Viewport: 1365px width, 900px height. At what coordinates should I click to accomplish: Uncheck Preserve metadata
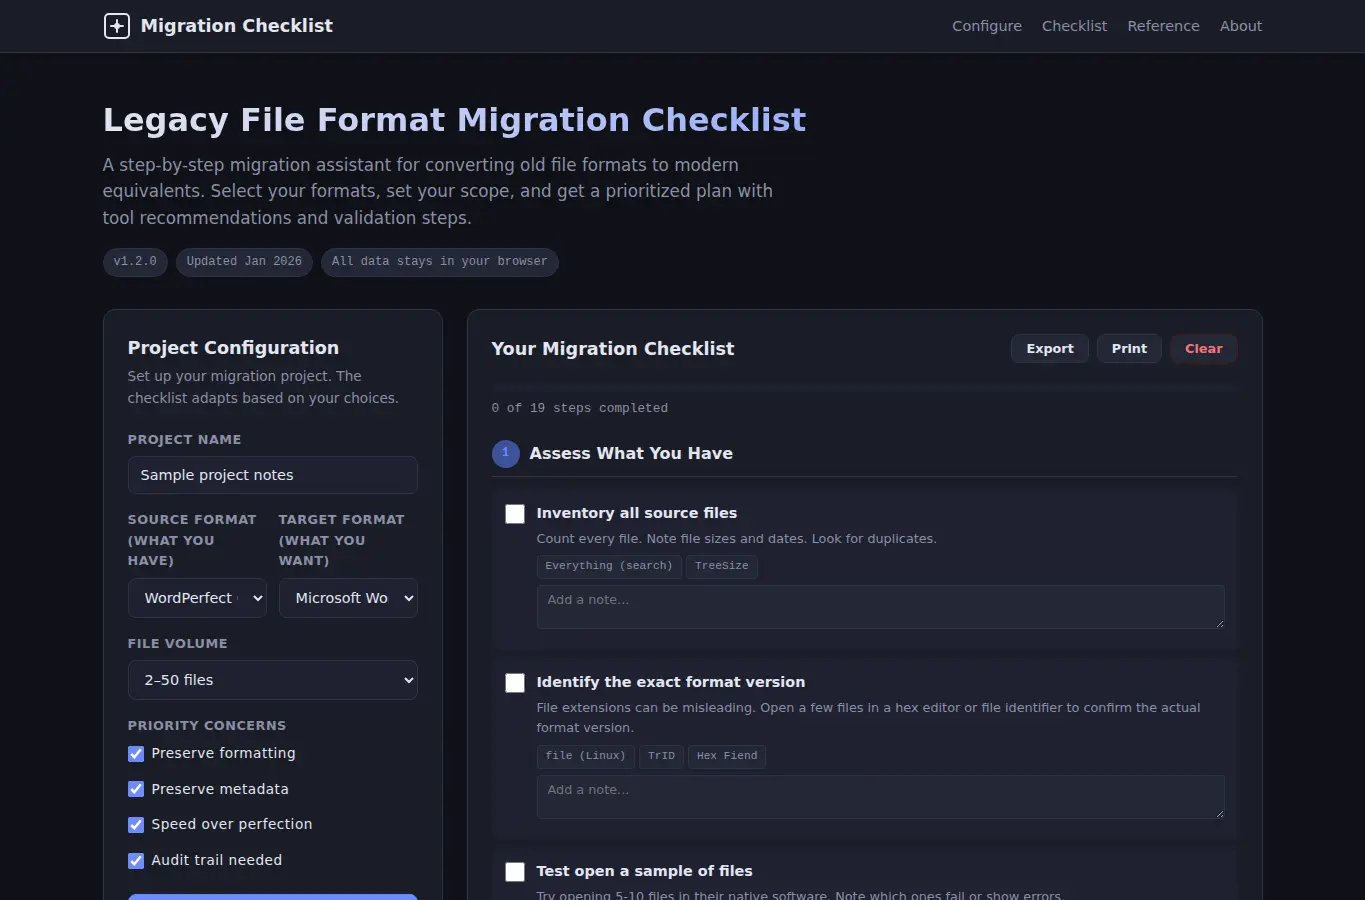point(136,789)
